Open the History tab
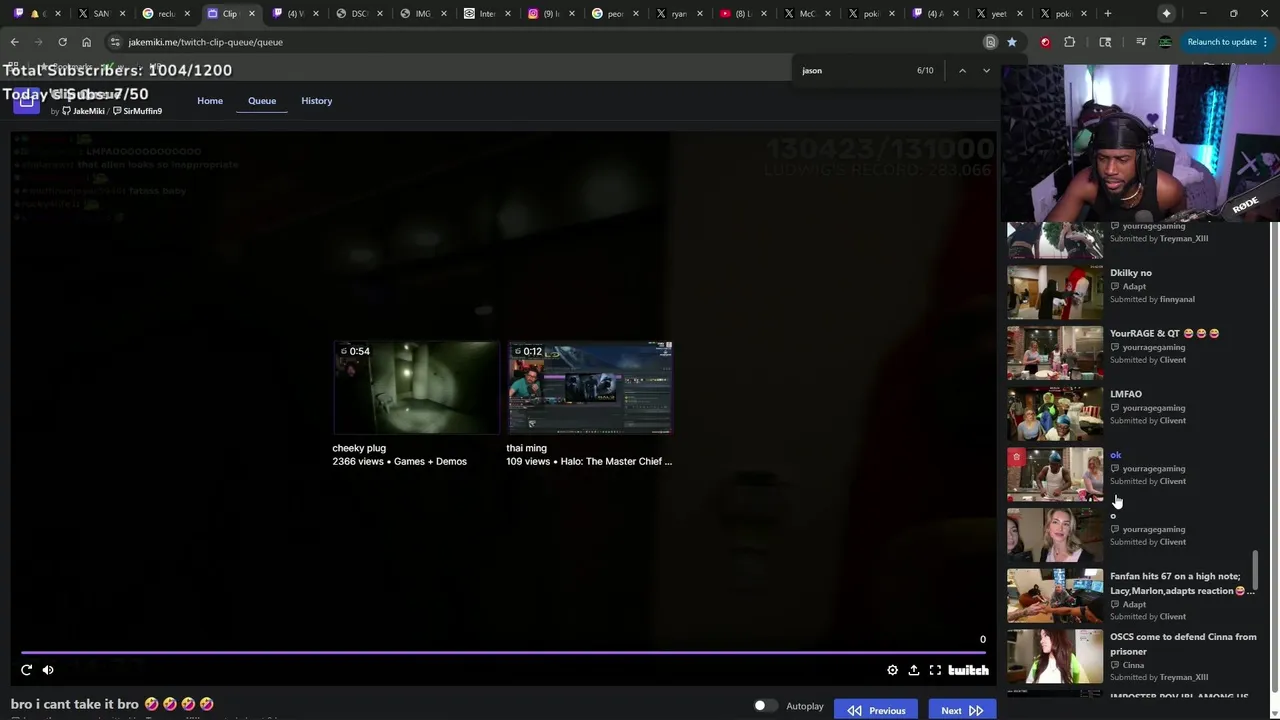Screen dimensions: 1280x720 pos(317,101)
